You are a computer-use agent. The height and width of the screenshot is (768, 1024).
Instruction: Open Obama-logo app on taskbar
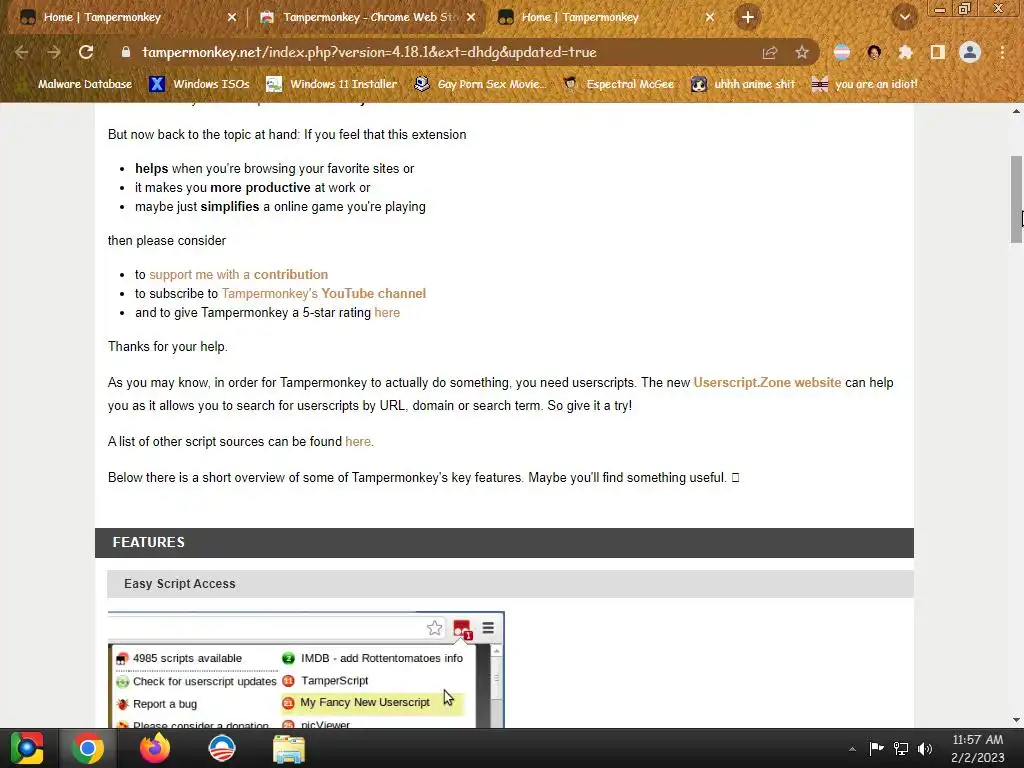point(222,748)
